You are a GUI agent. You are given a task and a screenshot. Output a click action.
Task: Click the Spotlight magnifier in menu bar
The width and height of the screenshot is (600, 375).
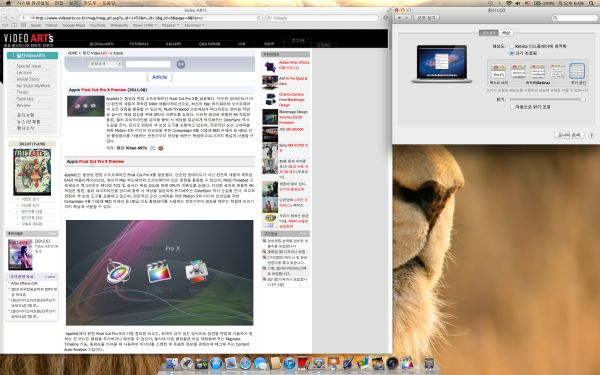pyautogui.click(x=591, y=3)
